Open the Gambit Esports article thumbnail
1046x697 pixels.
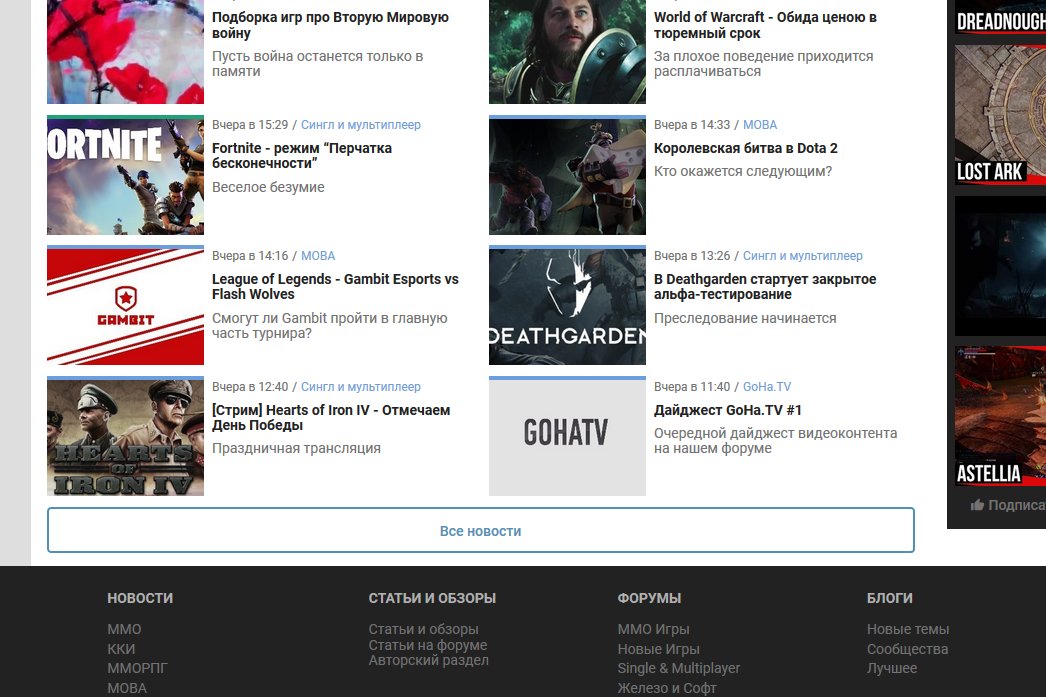coord(125,305)
